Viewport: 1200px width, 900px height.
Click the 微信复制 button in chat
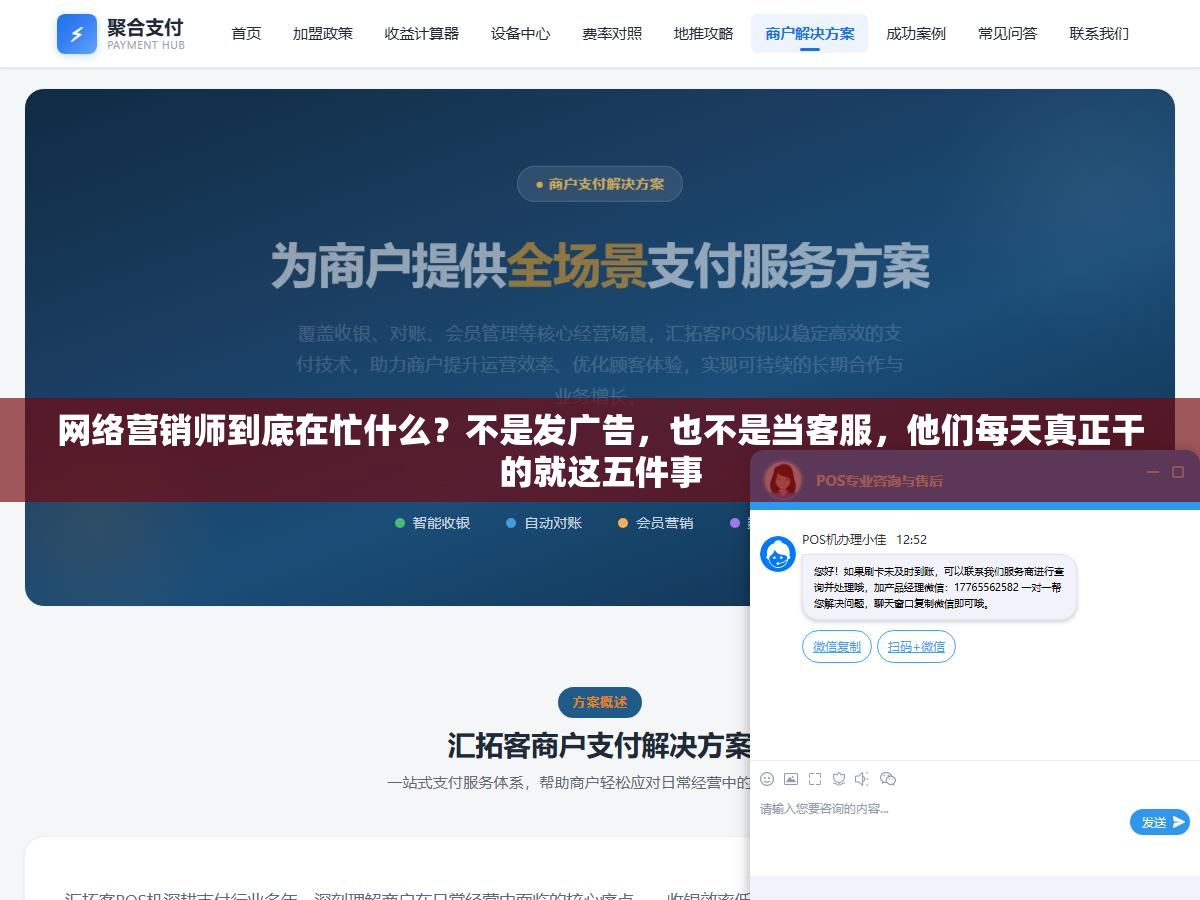point(837,647)
